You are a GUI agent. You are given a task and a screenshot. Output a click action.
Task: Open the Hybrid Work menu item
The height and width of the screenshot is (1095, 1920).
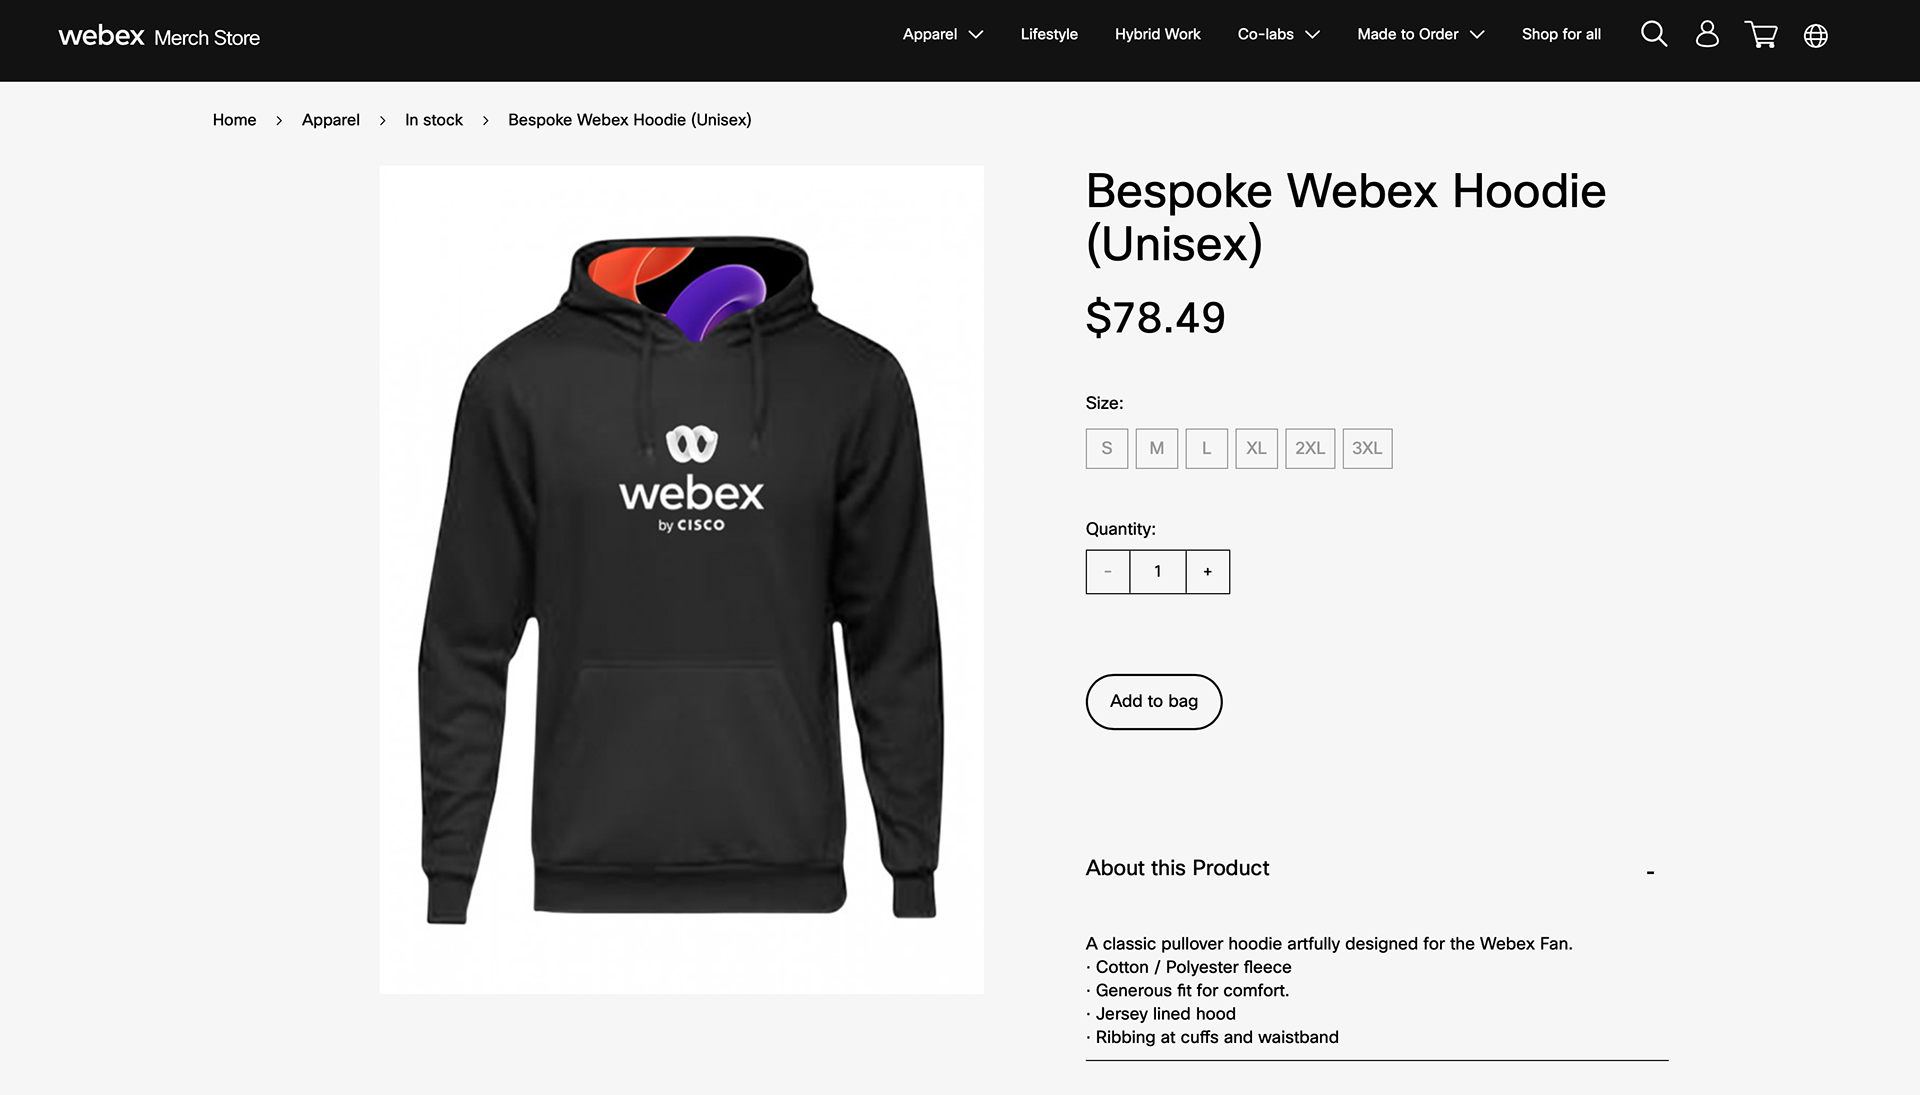[x=1157, y=35]
